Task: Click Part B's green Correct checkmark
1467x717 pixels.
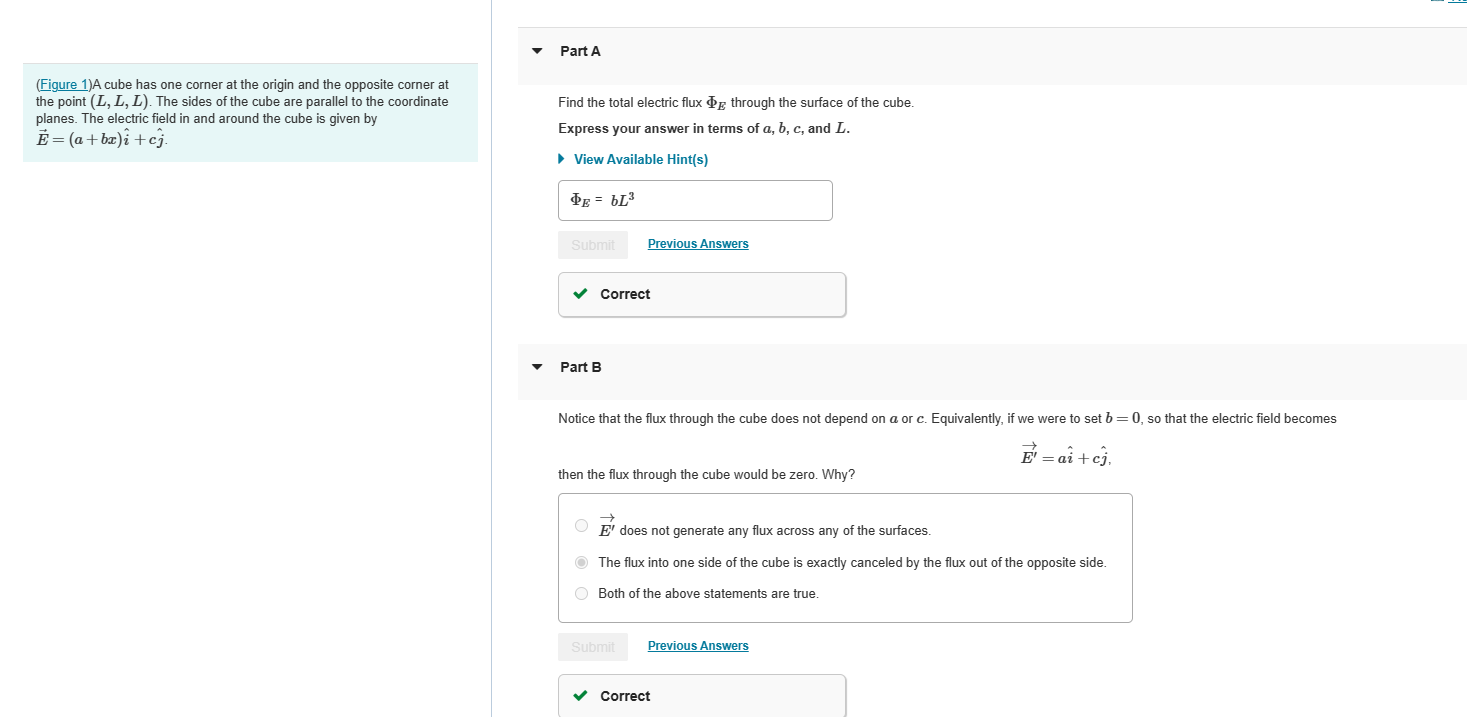Action: [580, 696]
